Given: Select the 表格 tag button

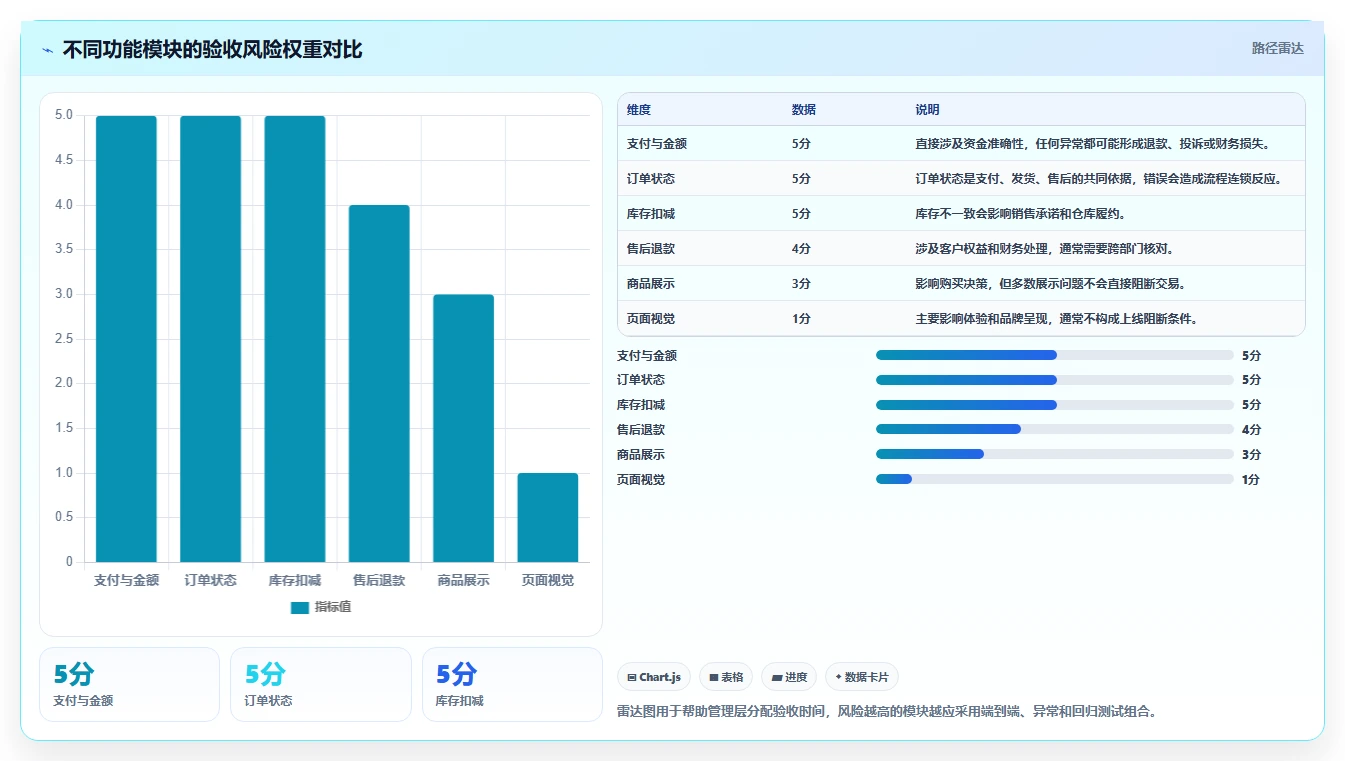Looking at the screenshot, I should [726, 677].
